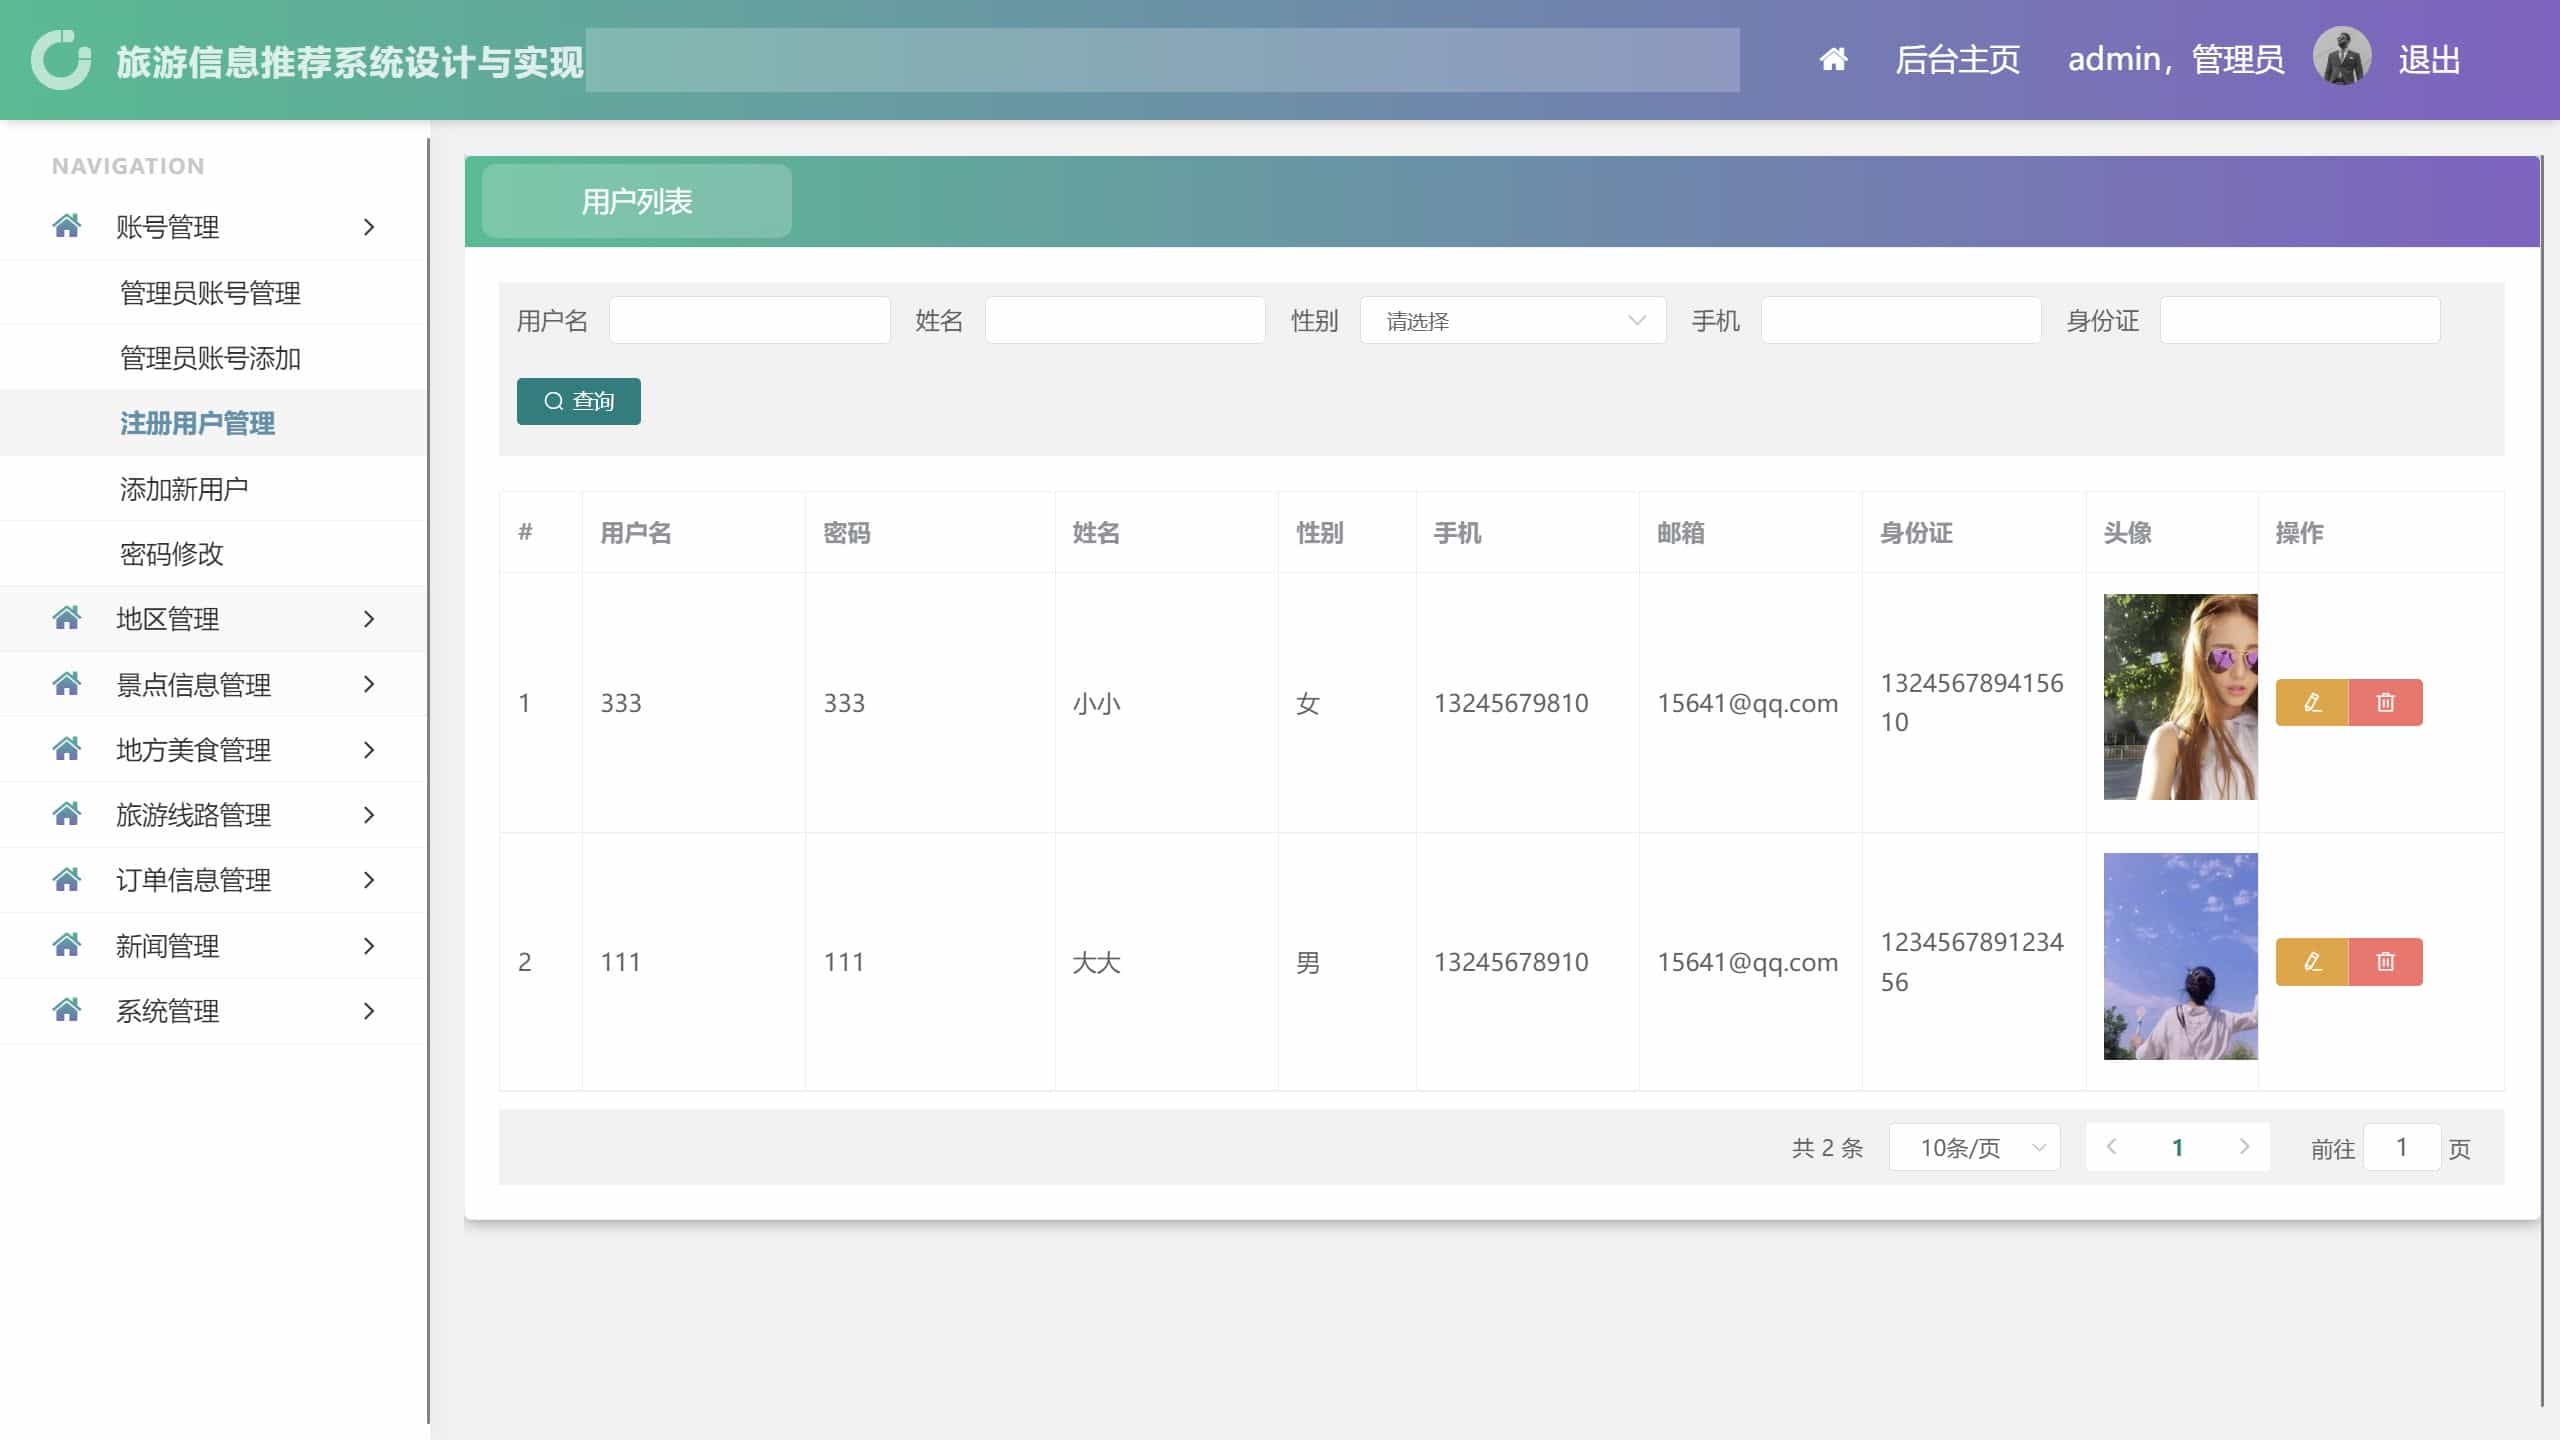The height and width of the screenshot is (1440, 2560).
Task: Click ID number 123456789123456
Action: pos(1972,962)
